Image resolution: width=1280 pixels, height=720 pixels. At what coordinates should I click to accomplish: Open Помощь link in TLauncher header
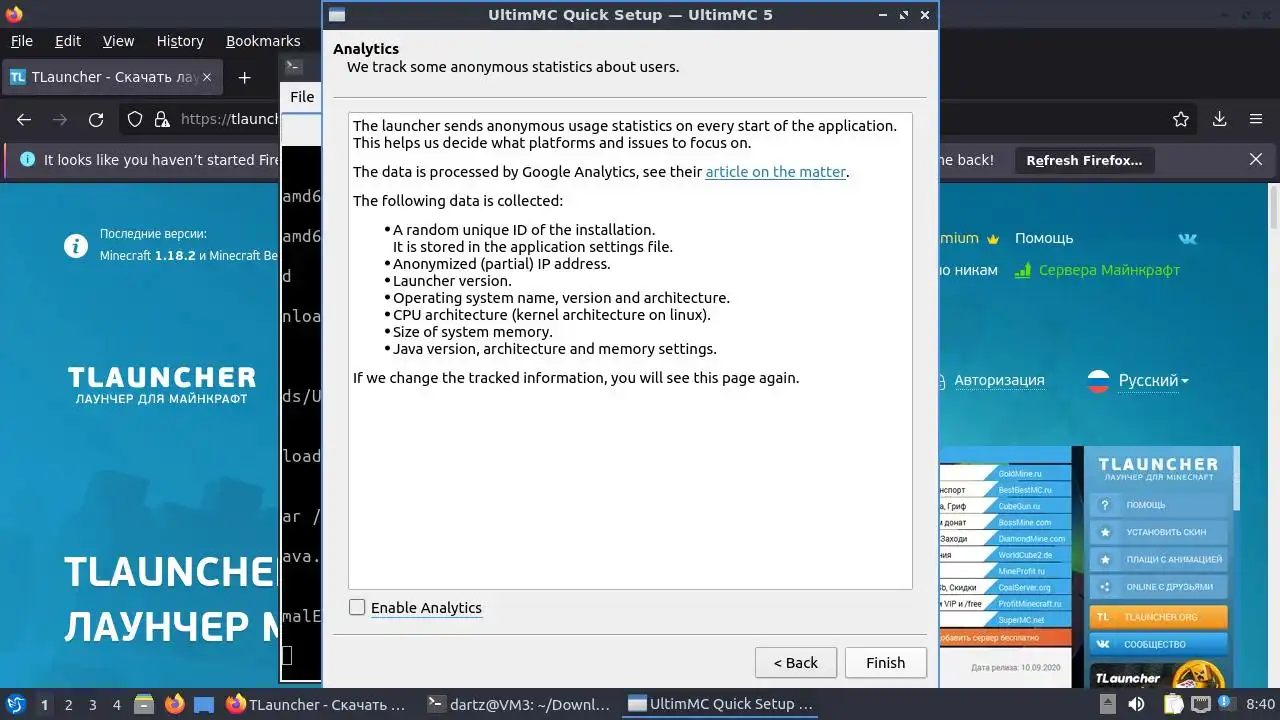click(x=1044, y=238)
